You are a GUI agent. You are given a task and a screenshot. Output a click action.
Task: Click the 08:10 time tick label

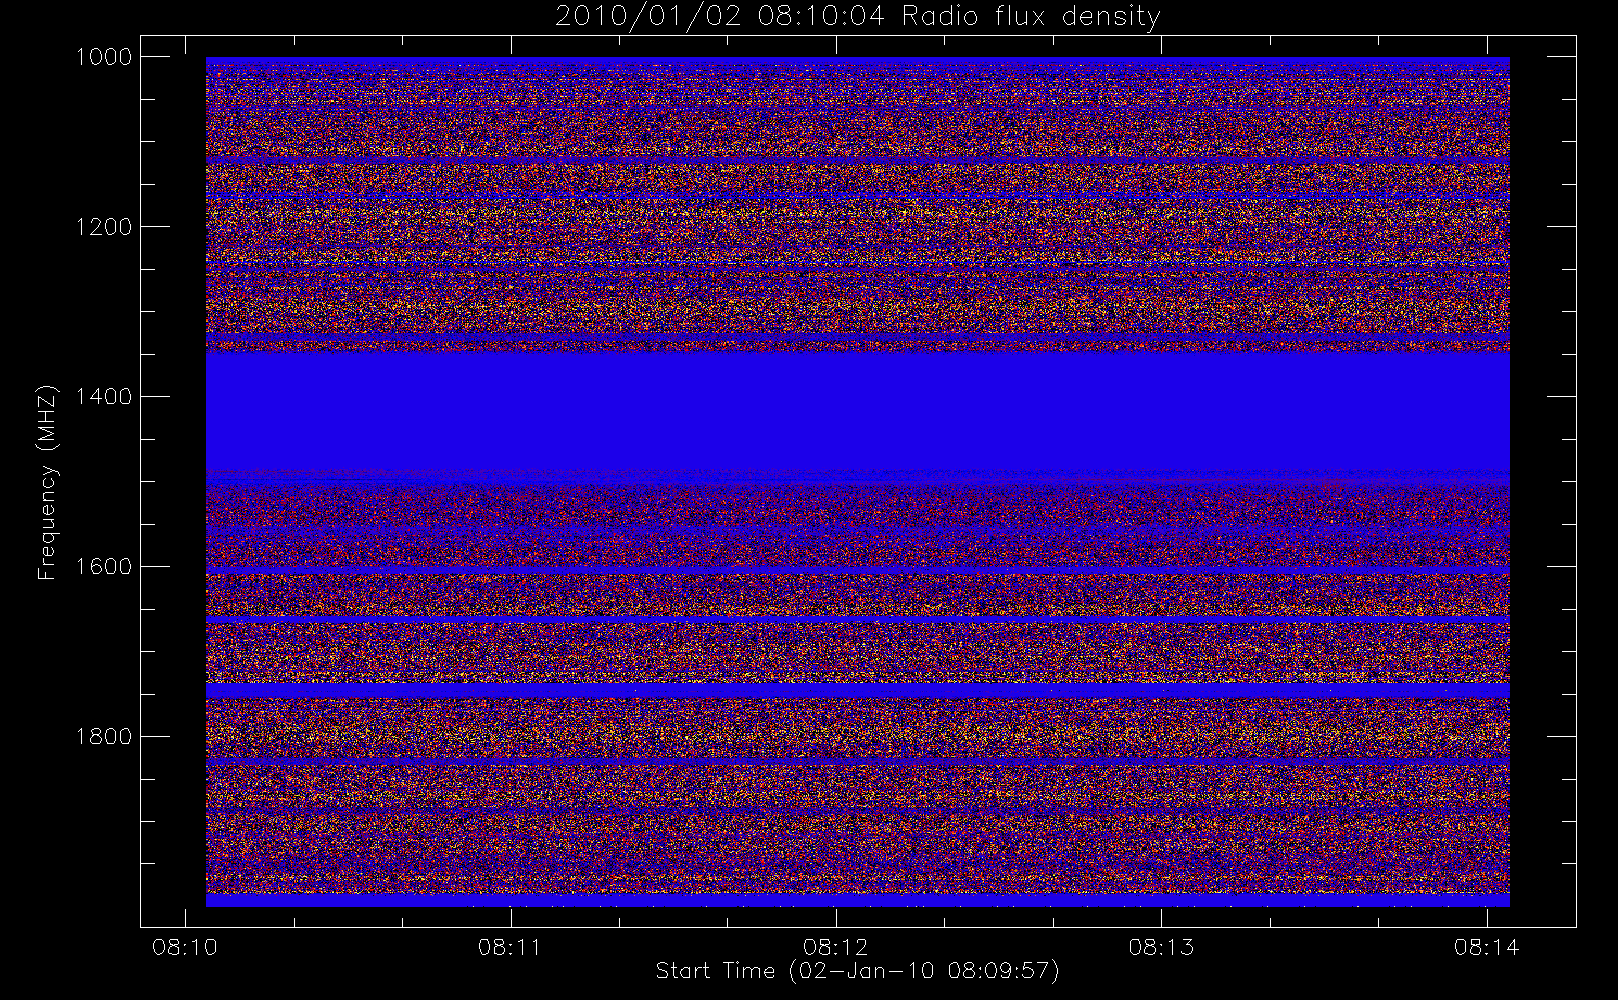(184, 947)
